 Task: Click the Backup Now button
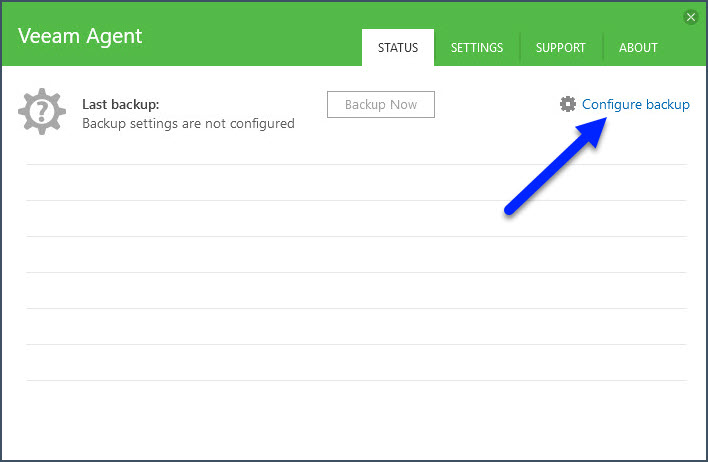[381, 104]
